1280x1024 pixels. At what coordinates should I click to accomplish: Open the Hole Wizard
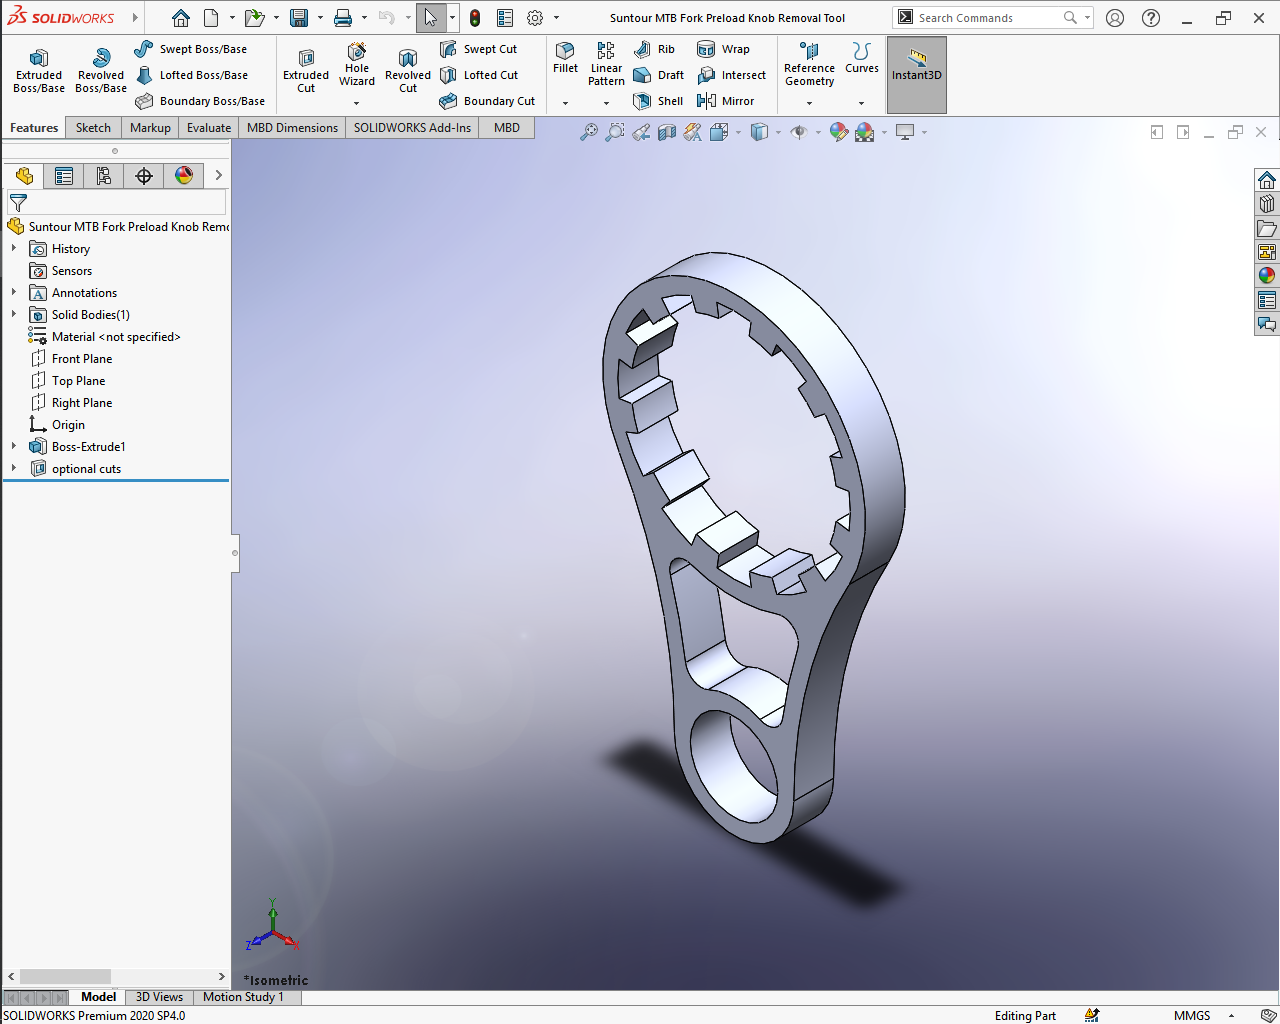tap(357, 65)
